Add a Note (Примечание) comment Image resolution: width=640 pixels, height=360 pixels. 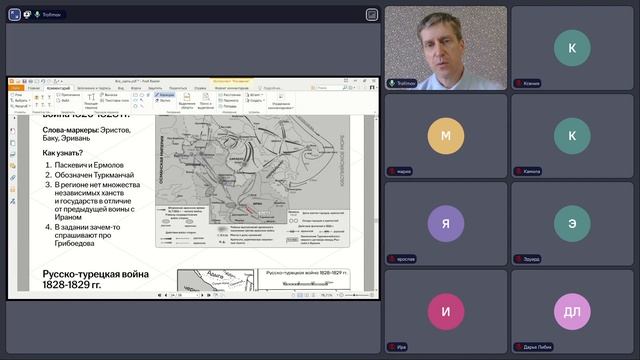click(69, 95)
